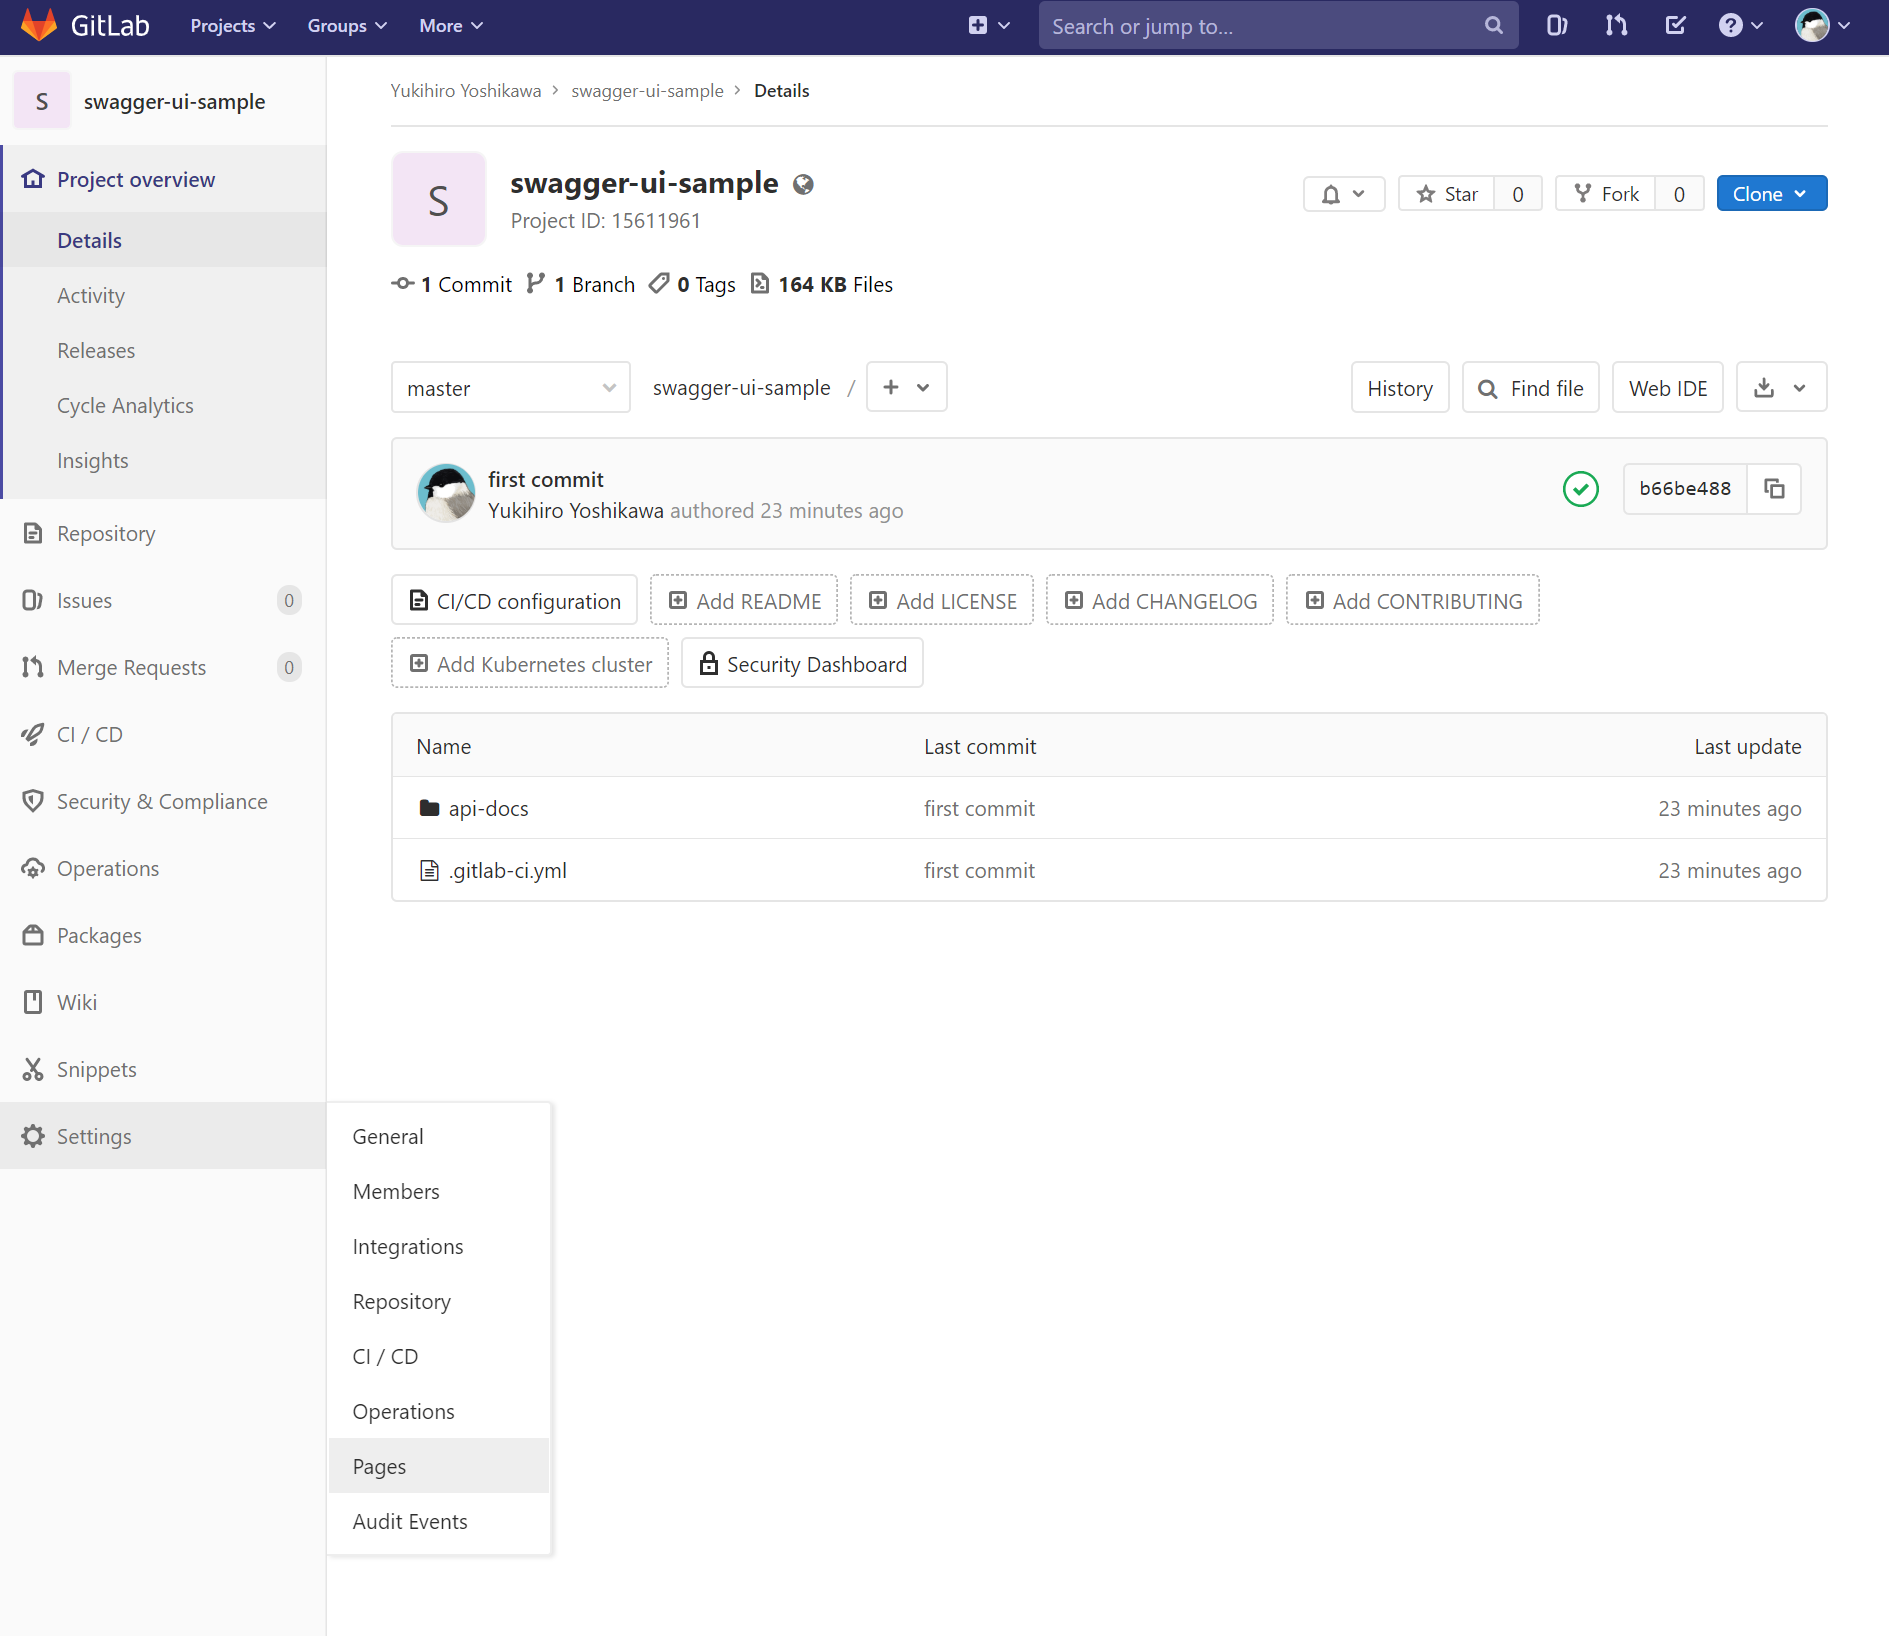Viewport: 1889px width, 1636px height.
Task: Click the Find file button
Action: 1531,388
